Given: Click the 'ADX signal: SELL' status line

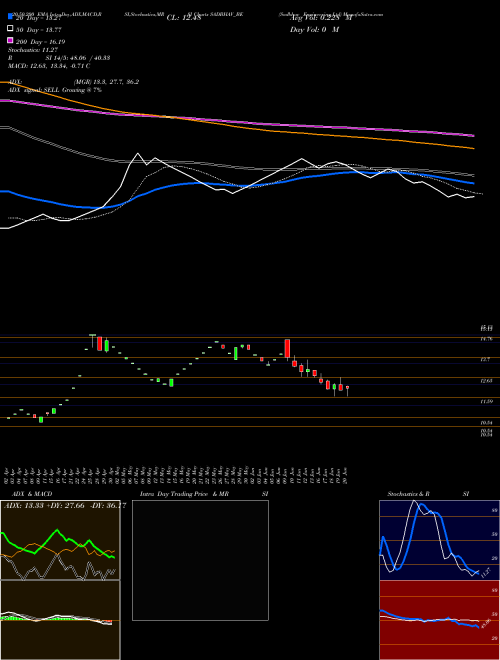Looking at the screenshot, I should point(55,90).
